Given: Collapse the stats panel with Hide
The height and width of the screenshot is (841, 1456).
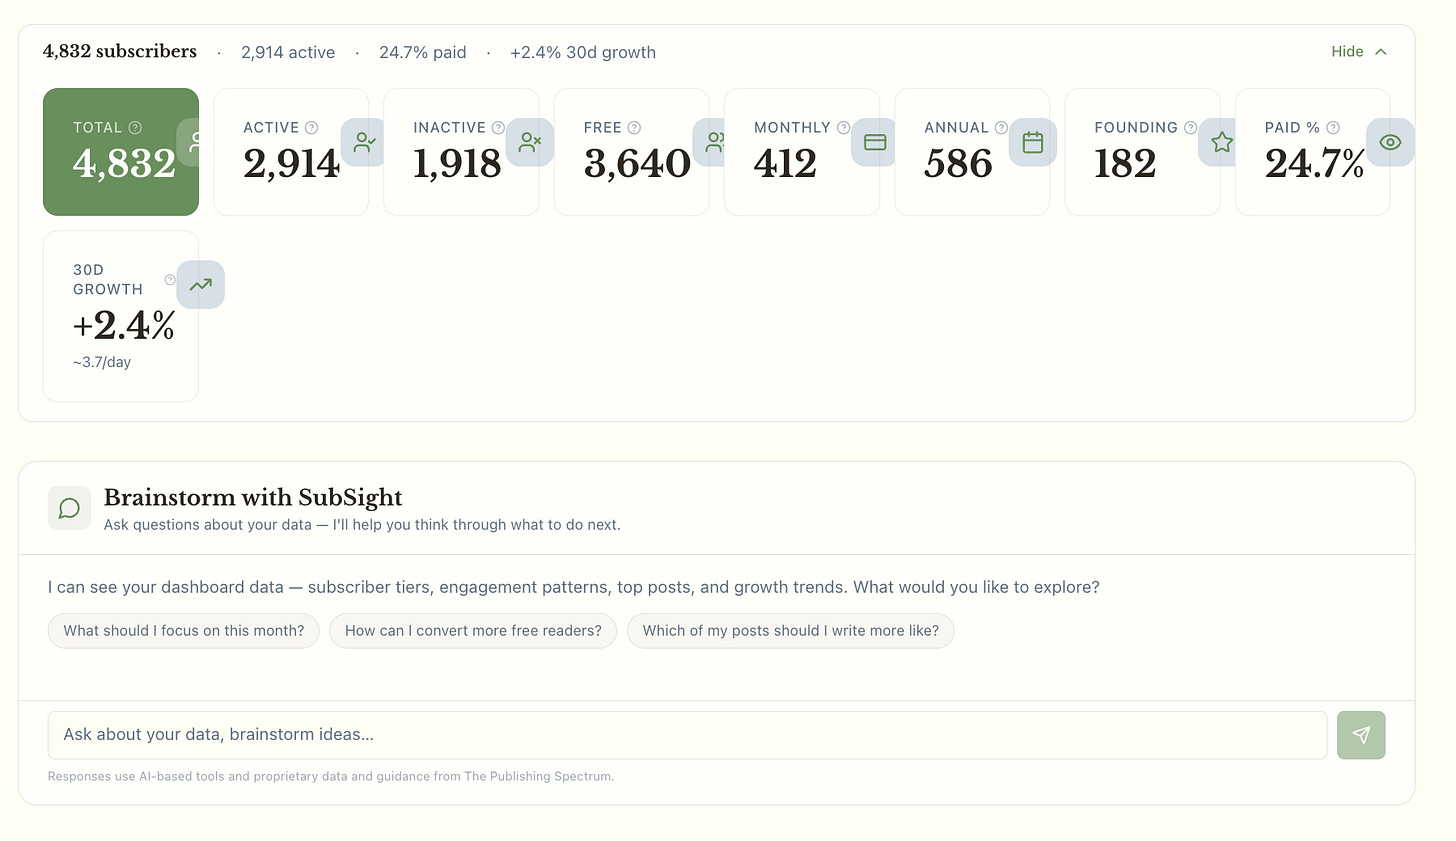Looking at the screenshot, I should [x=1359, y=52].
